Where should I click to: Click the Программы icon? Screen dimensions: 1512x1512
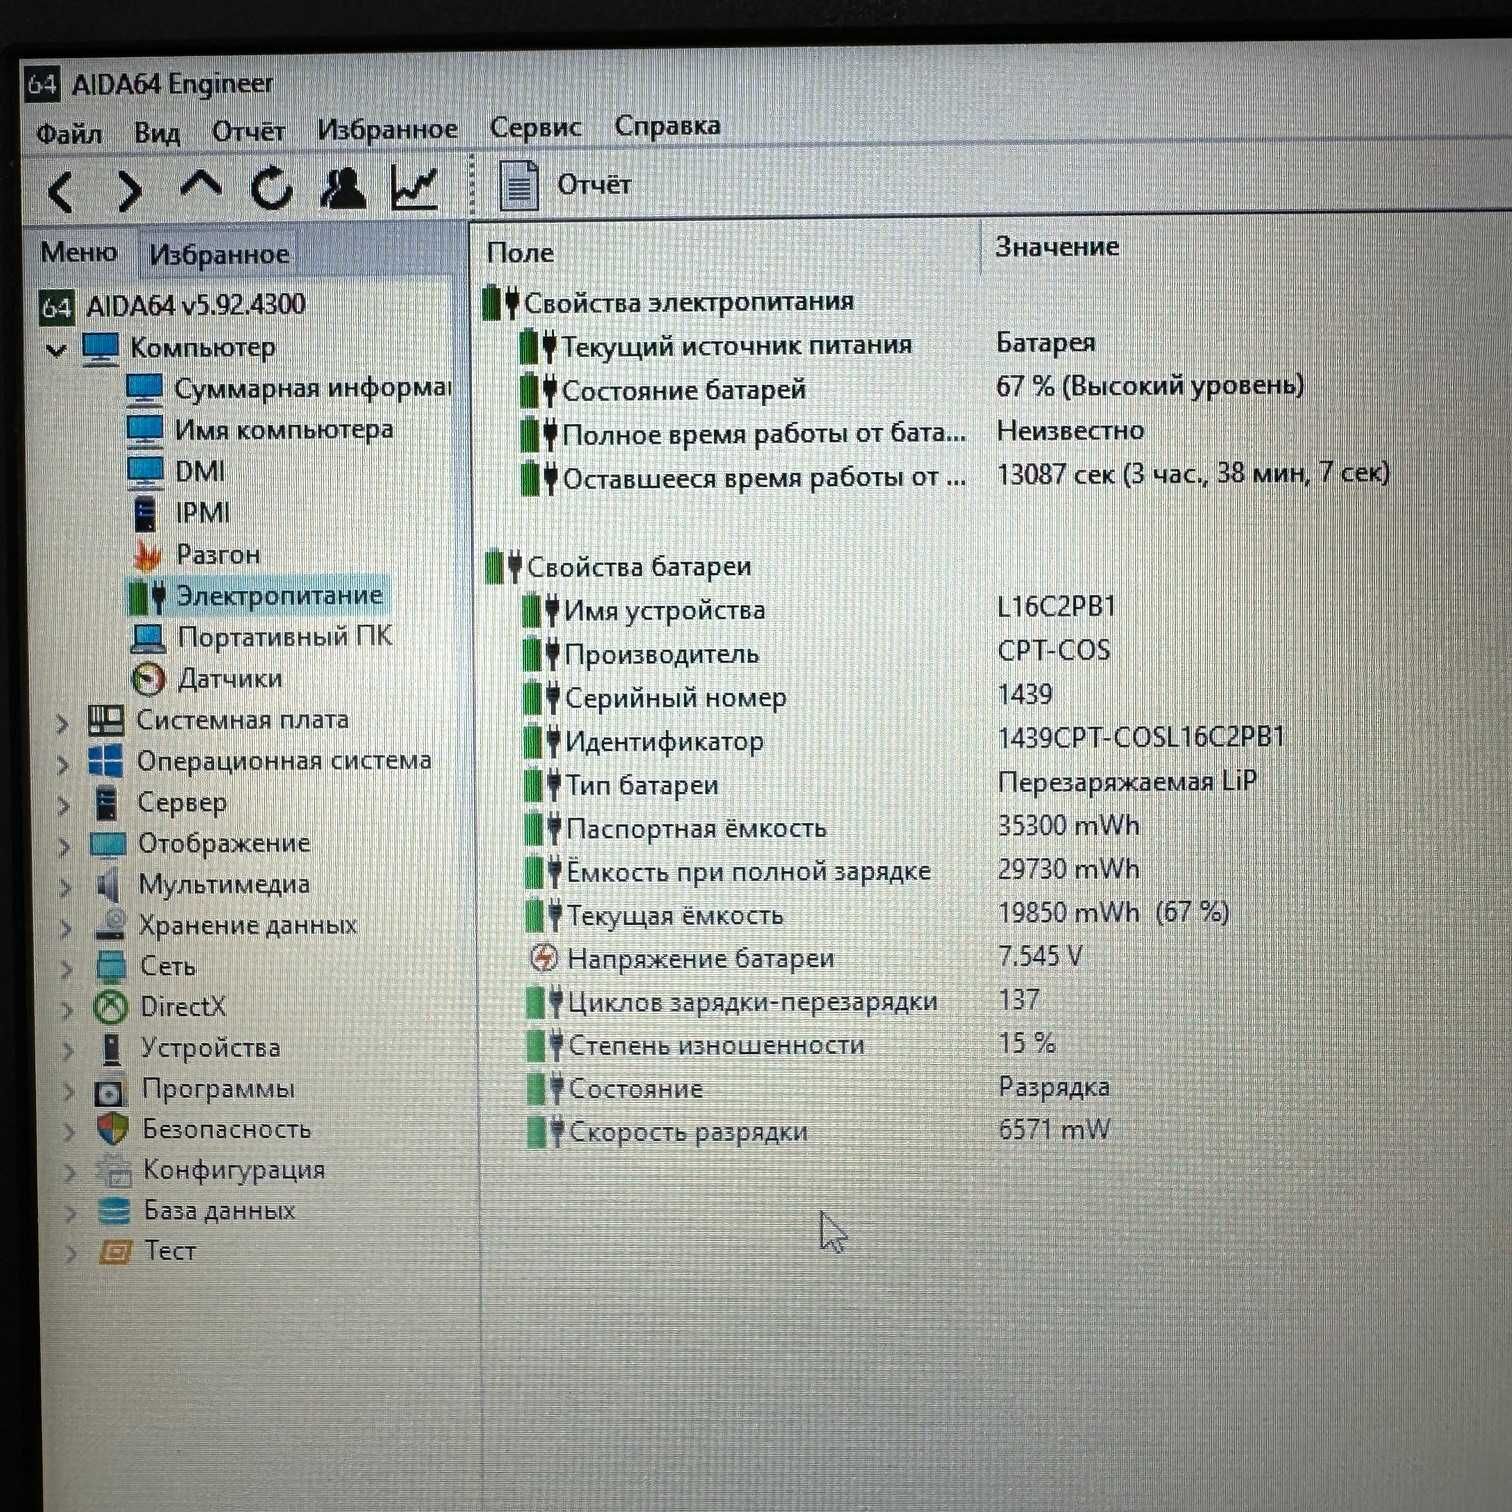click(111, 1091)
